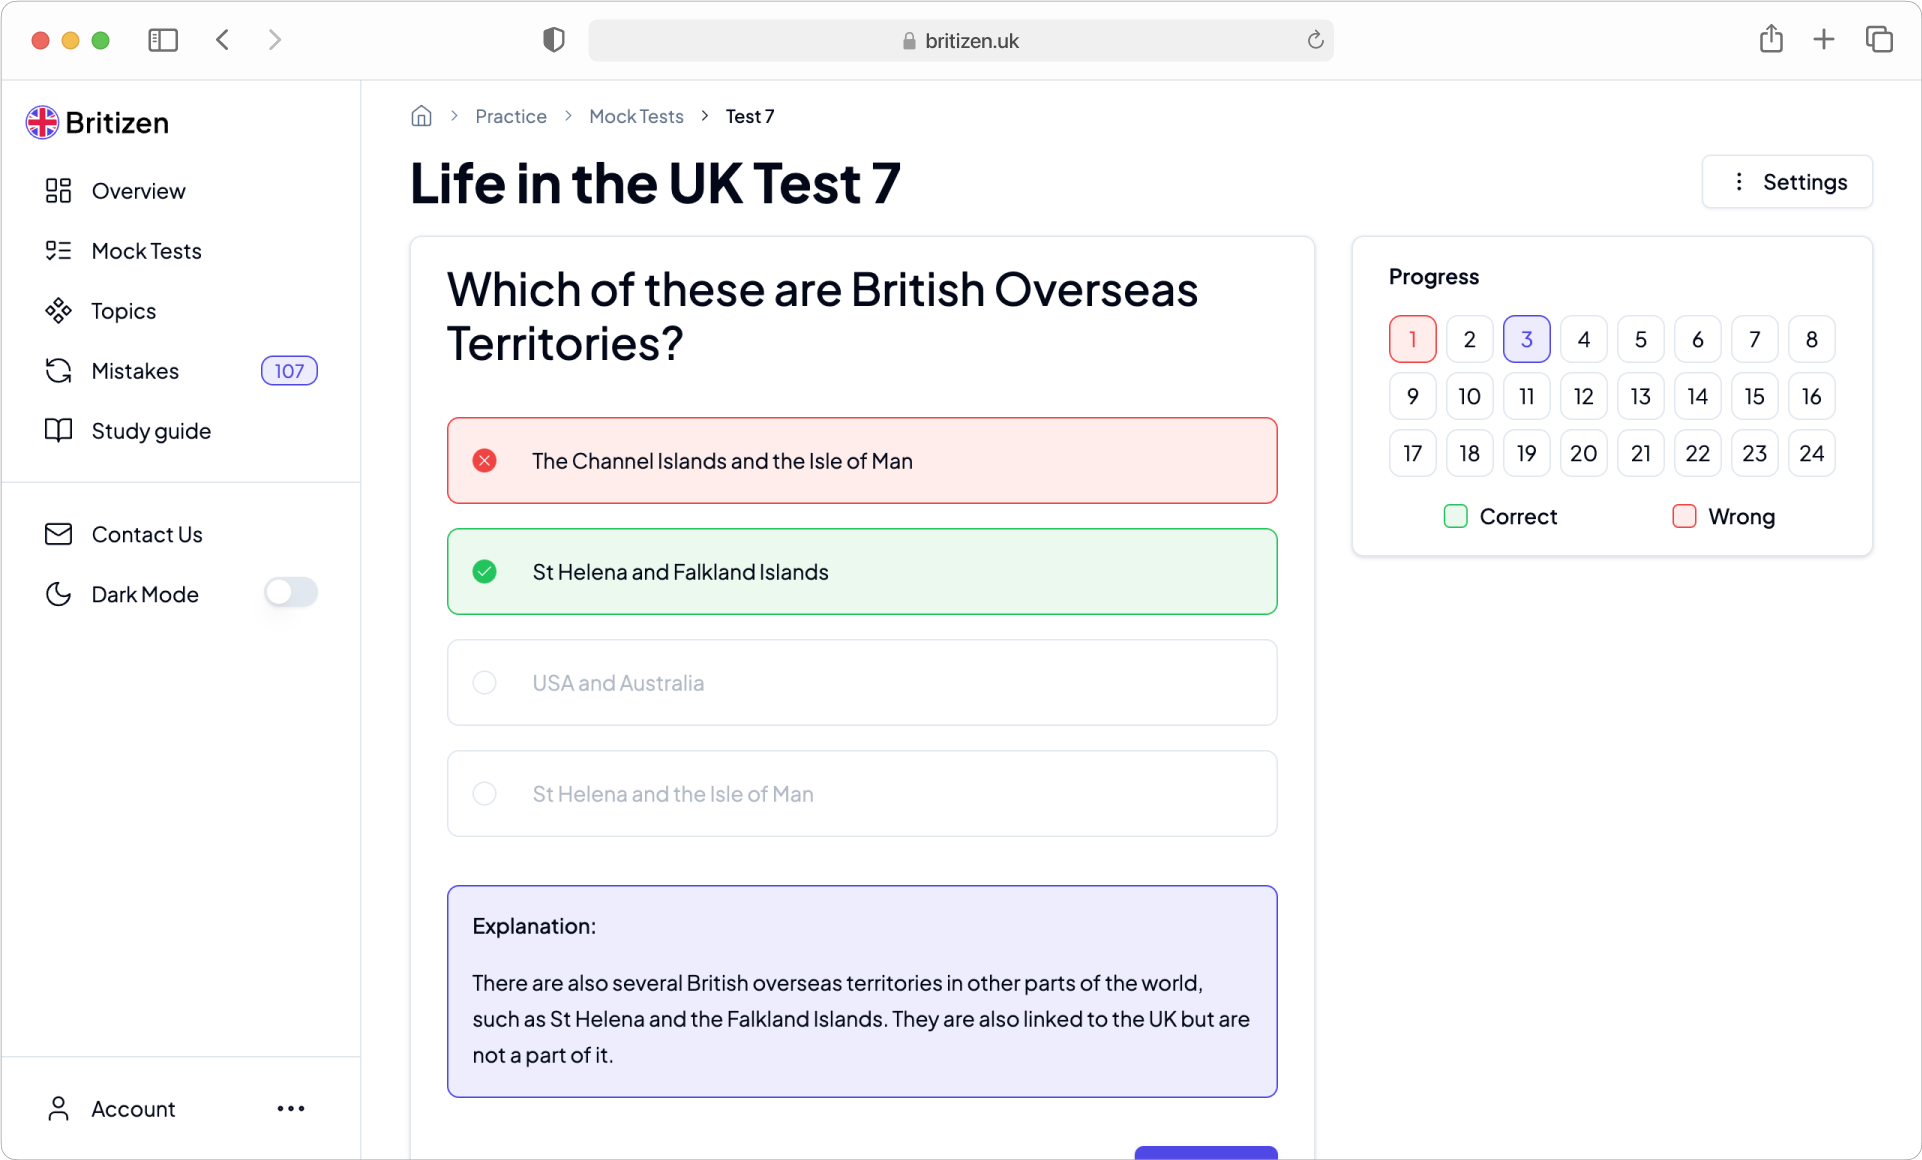This screenshot has height=1160, width=1922.
Task: Toggle the Dark Mode switch
Action: point(291,593)
